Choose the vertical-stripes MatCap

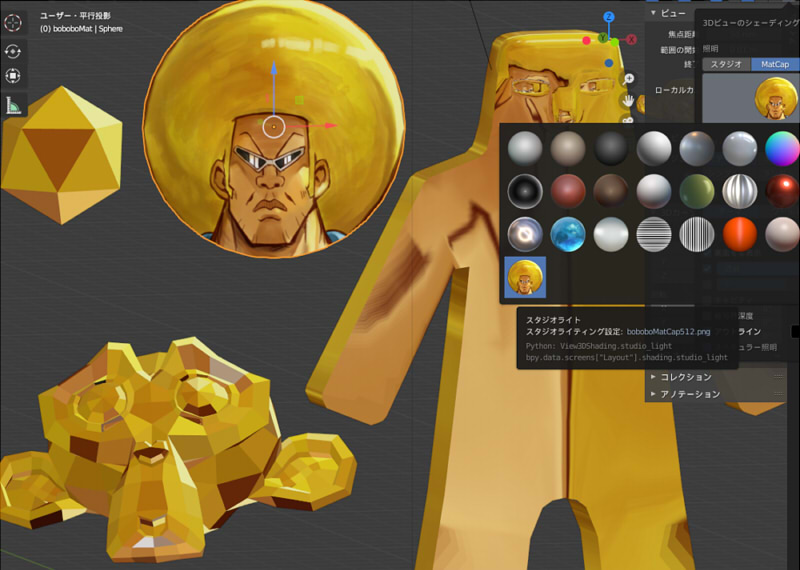tap(696, 234)
